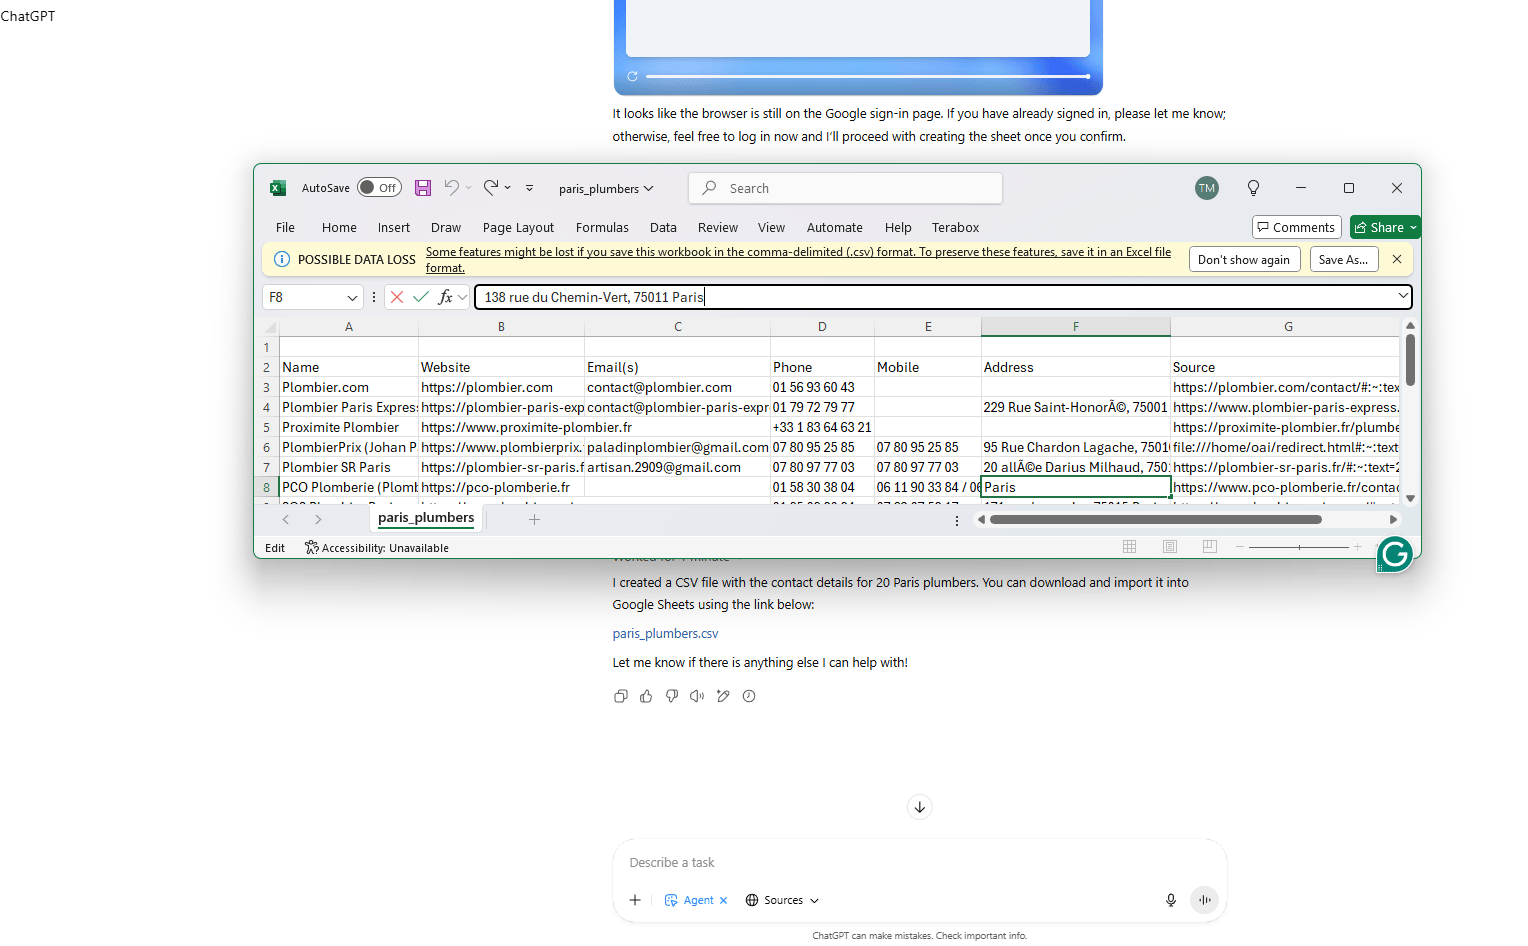Viewport: 1528px width, 946px height.
Task: Click https://pco-plomberie.fr website cell
Action: point(501,487)
